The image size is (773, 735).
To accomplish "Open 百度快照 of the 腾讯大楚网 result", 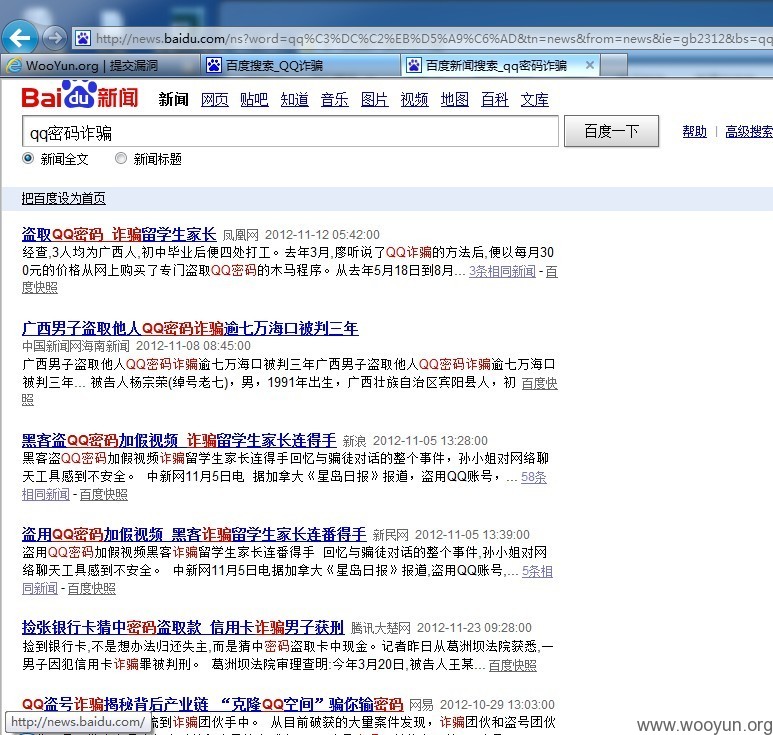I will (513, 665).
